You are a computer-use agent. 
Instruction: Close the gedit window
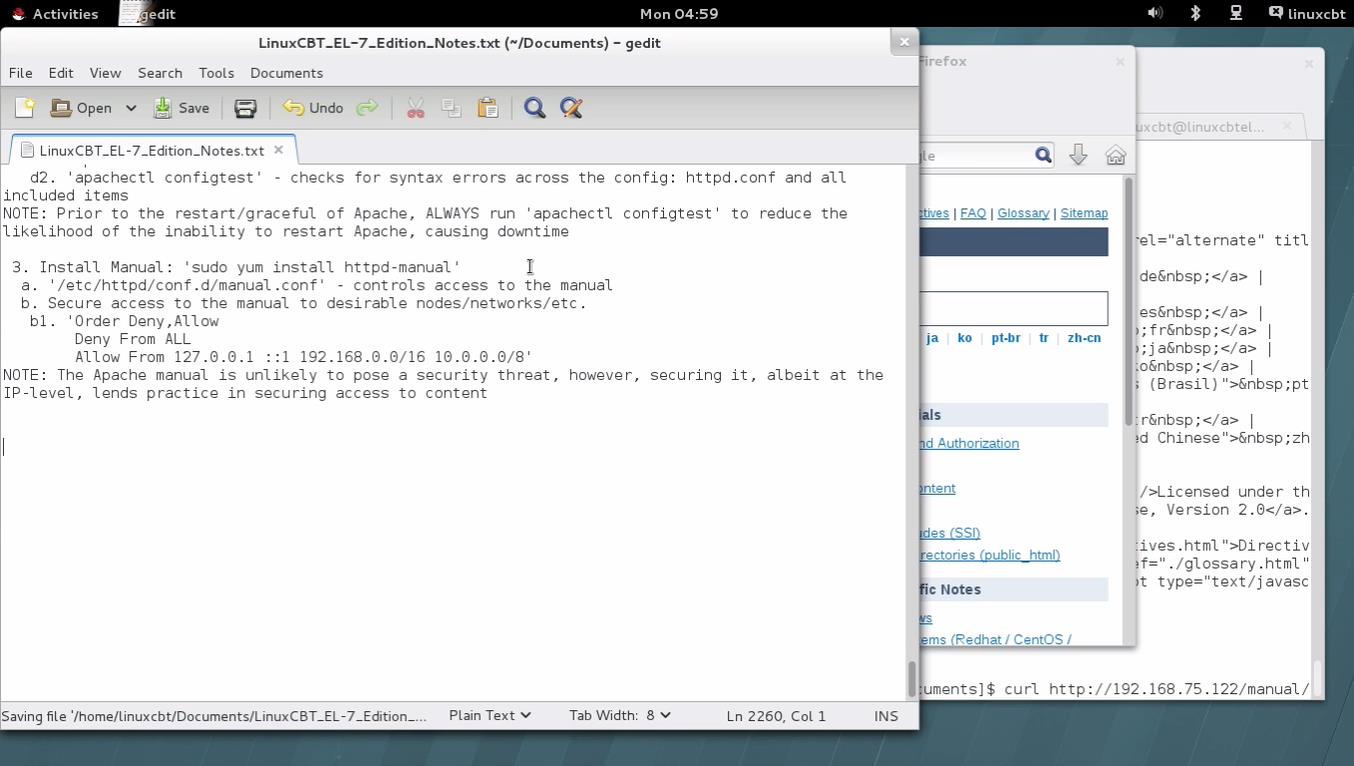tap(904, 41)
